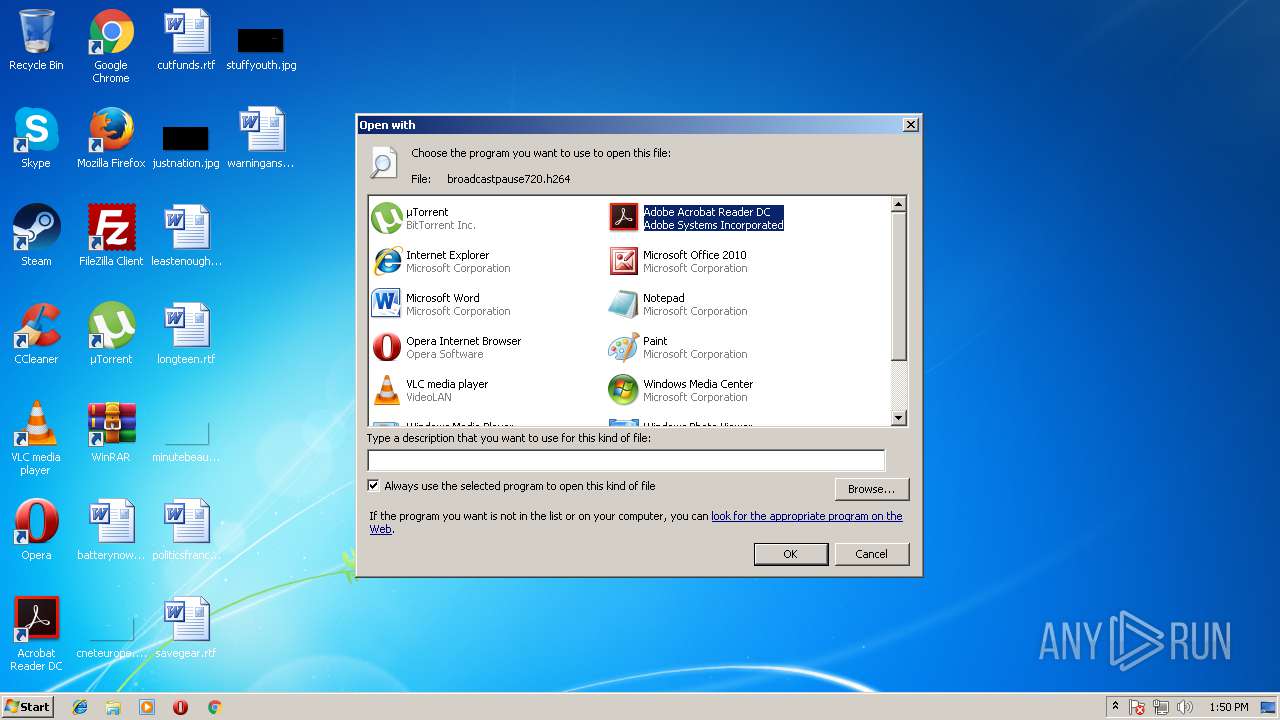Image resolution: width=1280 pixels, height=720 pixels.
Task: Show hidden system tray icons
Action: tap(1115, 707)
